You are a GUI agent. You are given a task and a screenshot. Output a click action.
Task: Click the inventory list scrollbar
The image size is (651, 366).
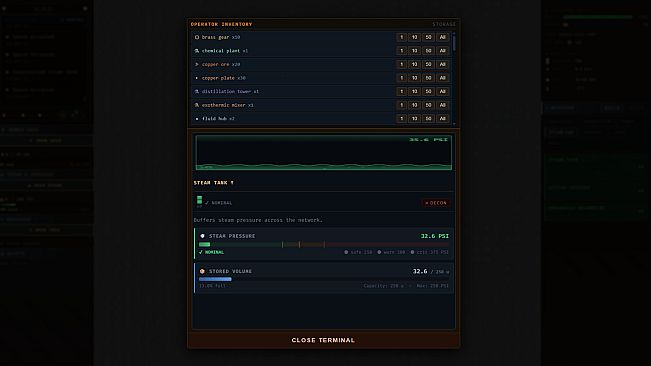[x=454, y=78]
